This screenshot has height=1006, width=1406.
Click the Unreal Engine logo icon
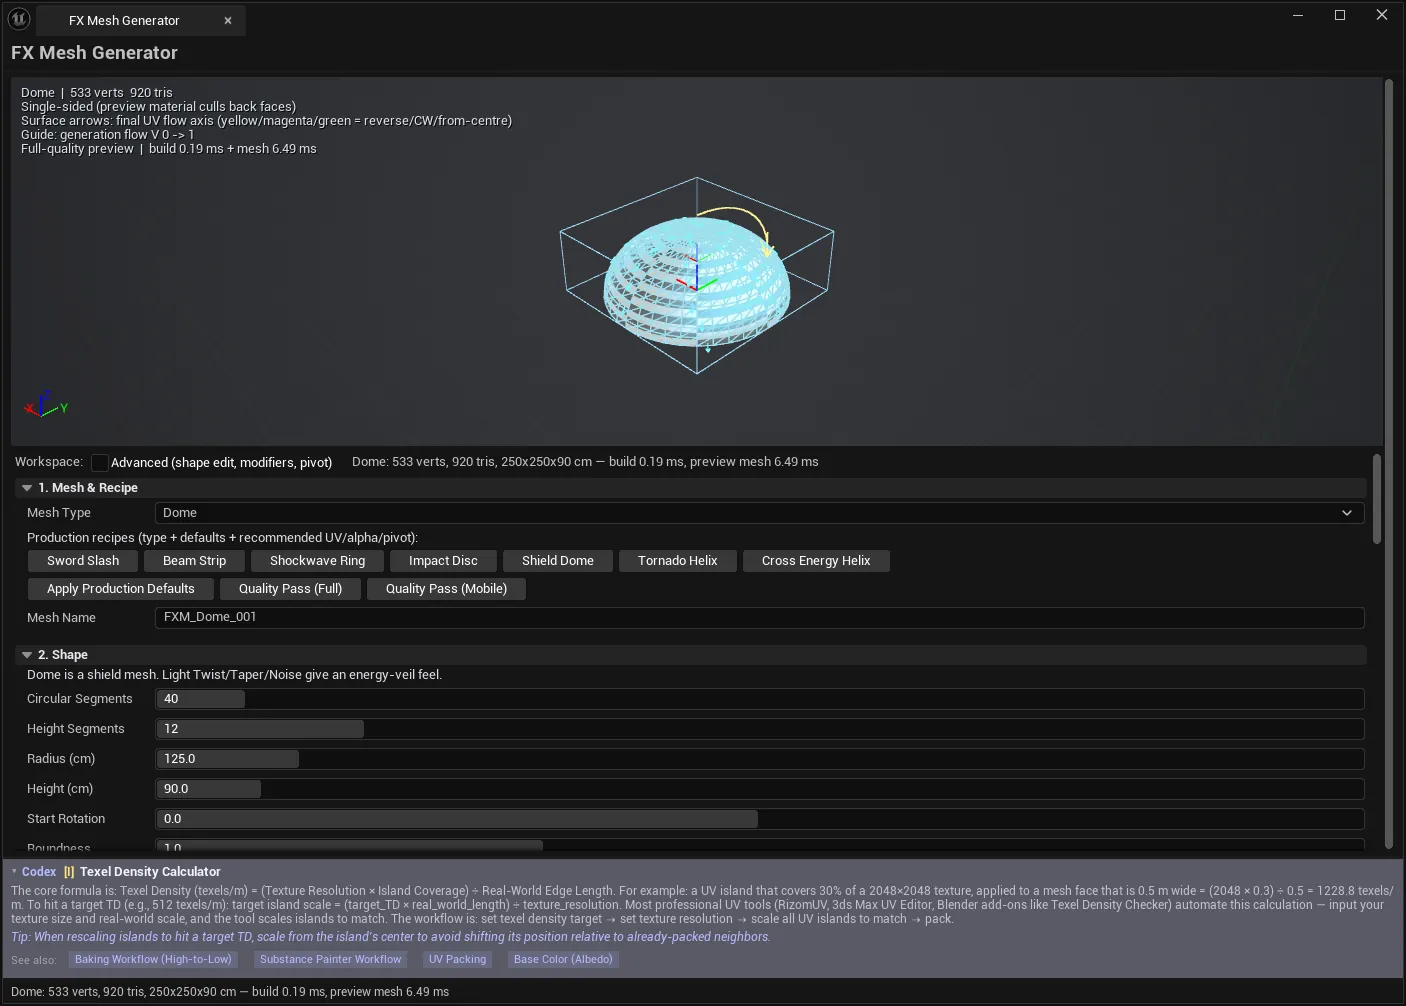(19, 19)
